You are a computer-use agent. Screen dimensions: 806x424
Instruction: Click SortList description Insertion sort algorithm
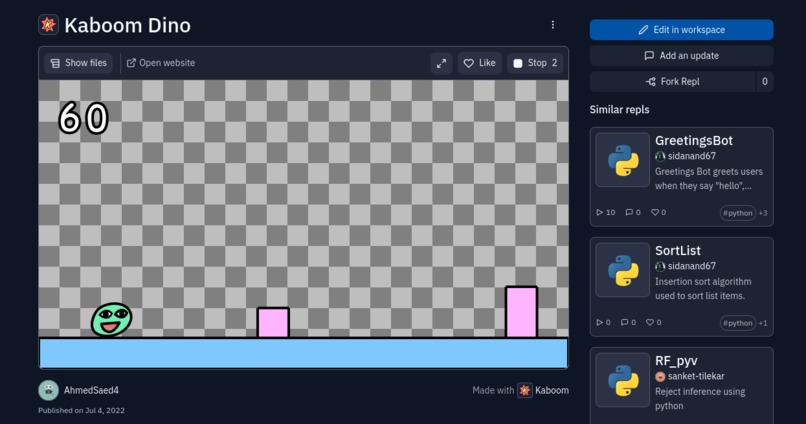click(703, 288)
